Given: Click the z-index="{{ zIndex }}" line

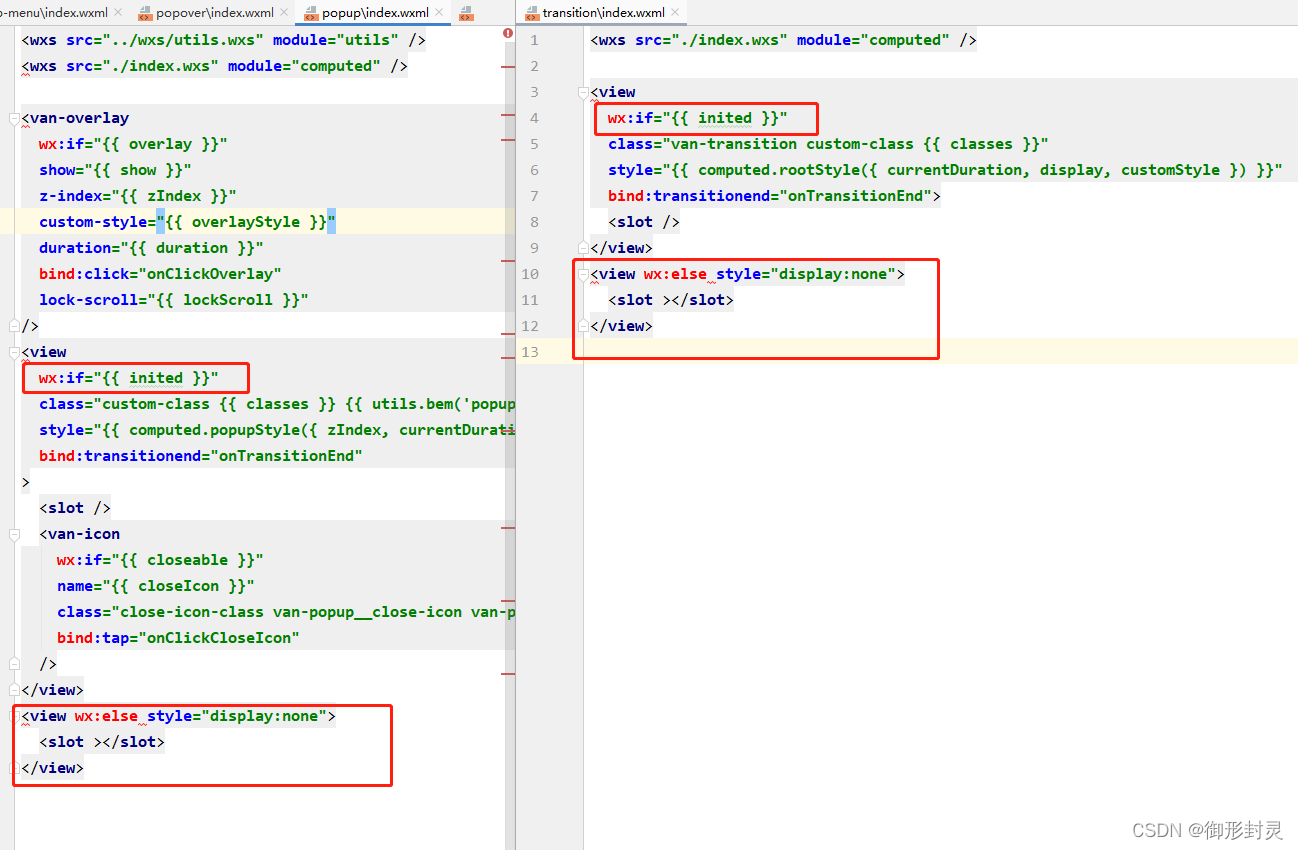Looking at the screenshot, I should (x=138, y=196).
